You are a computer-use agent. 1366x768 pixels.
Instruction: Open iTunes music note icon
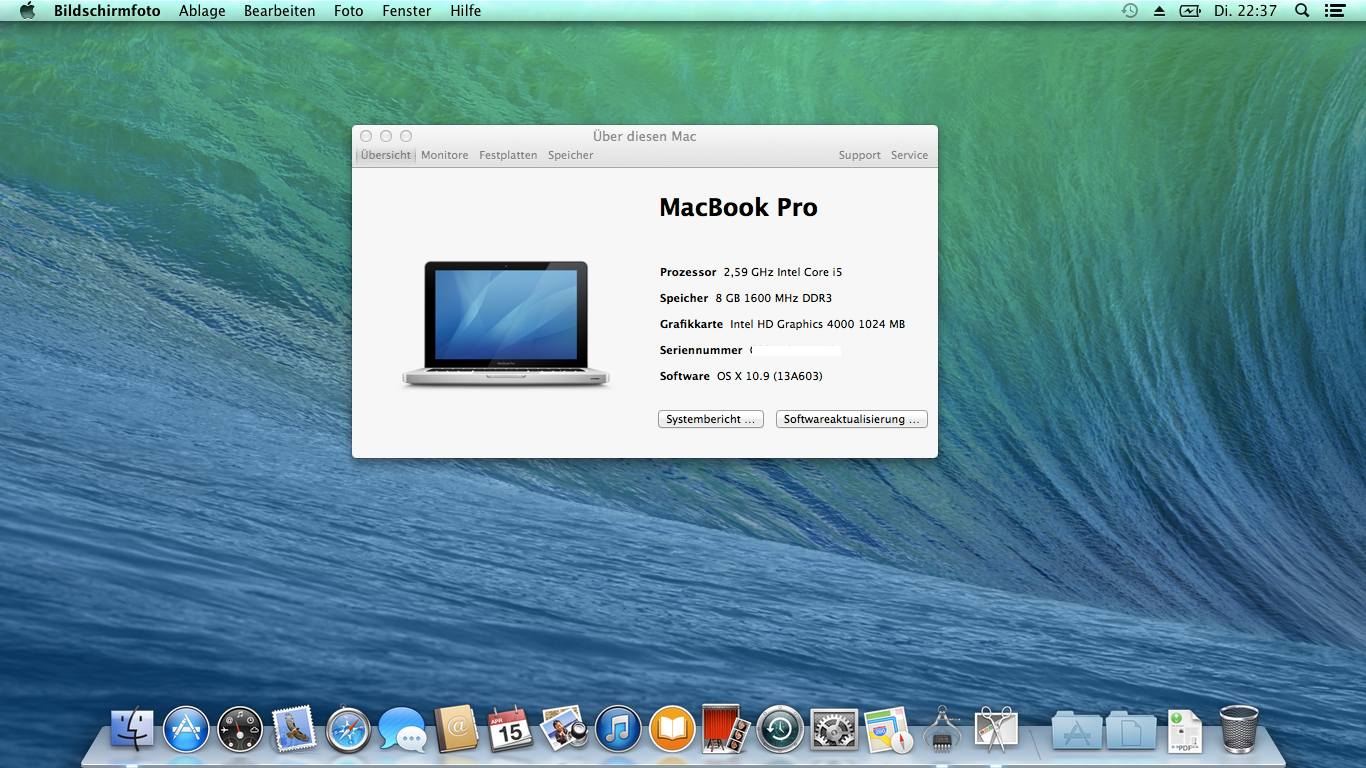[618, 729]
